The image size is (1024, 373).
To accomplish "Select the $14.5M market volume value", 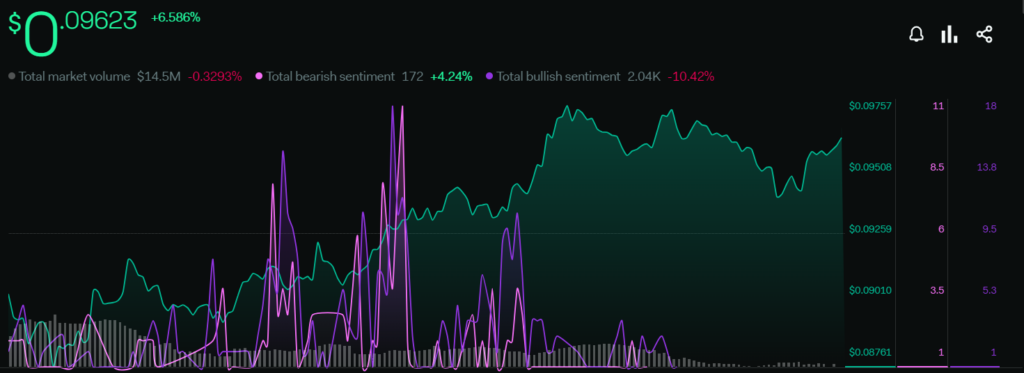I will [x=159, y=76].
